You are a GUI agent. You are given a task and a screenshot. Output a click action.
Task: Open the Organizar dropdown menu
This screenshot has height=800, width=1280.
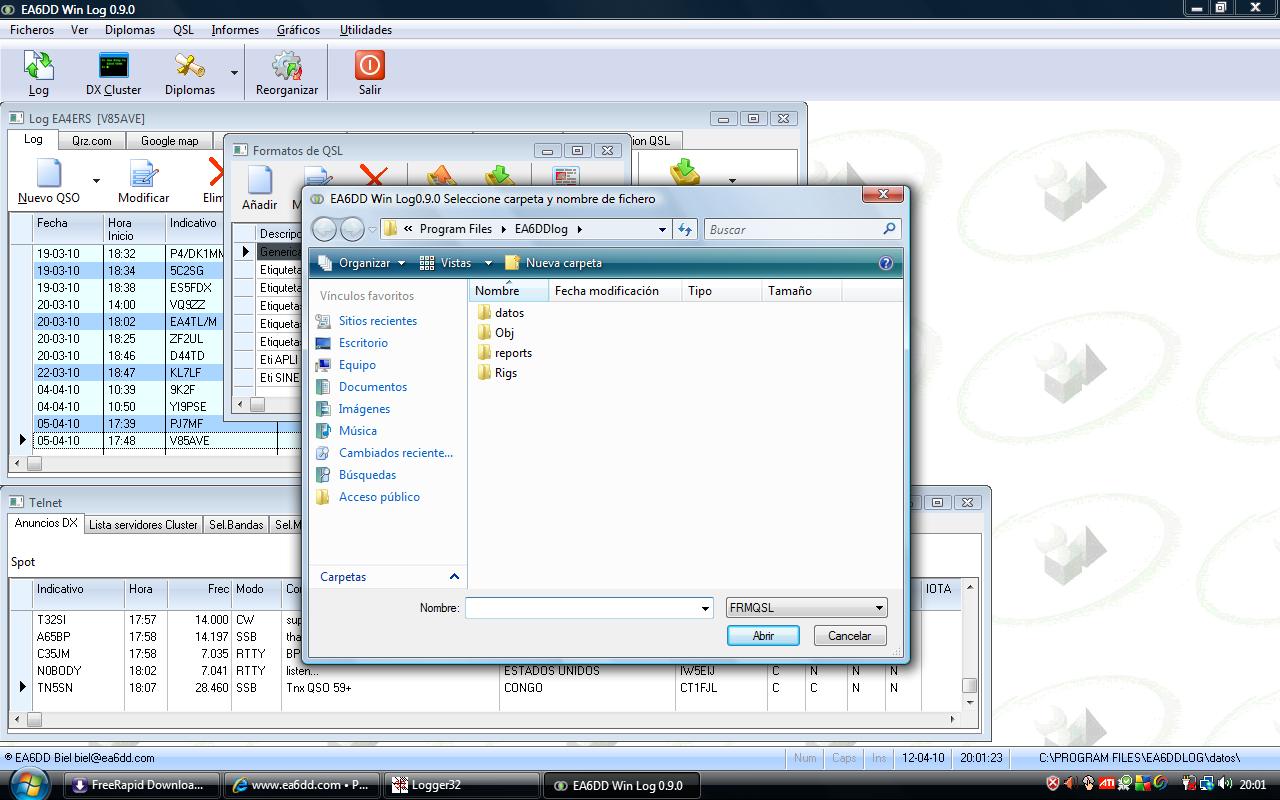362,263
